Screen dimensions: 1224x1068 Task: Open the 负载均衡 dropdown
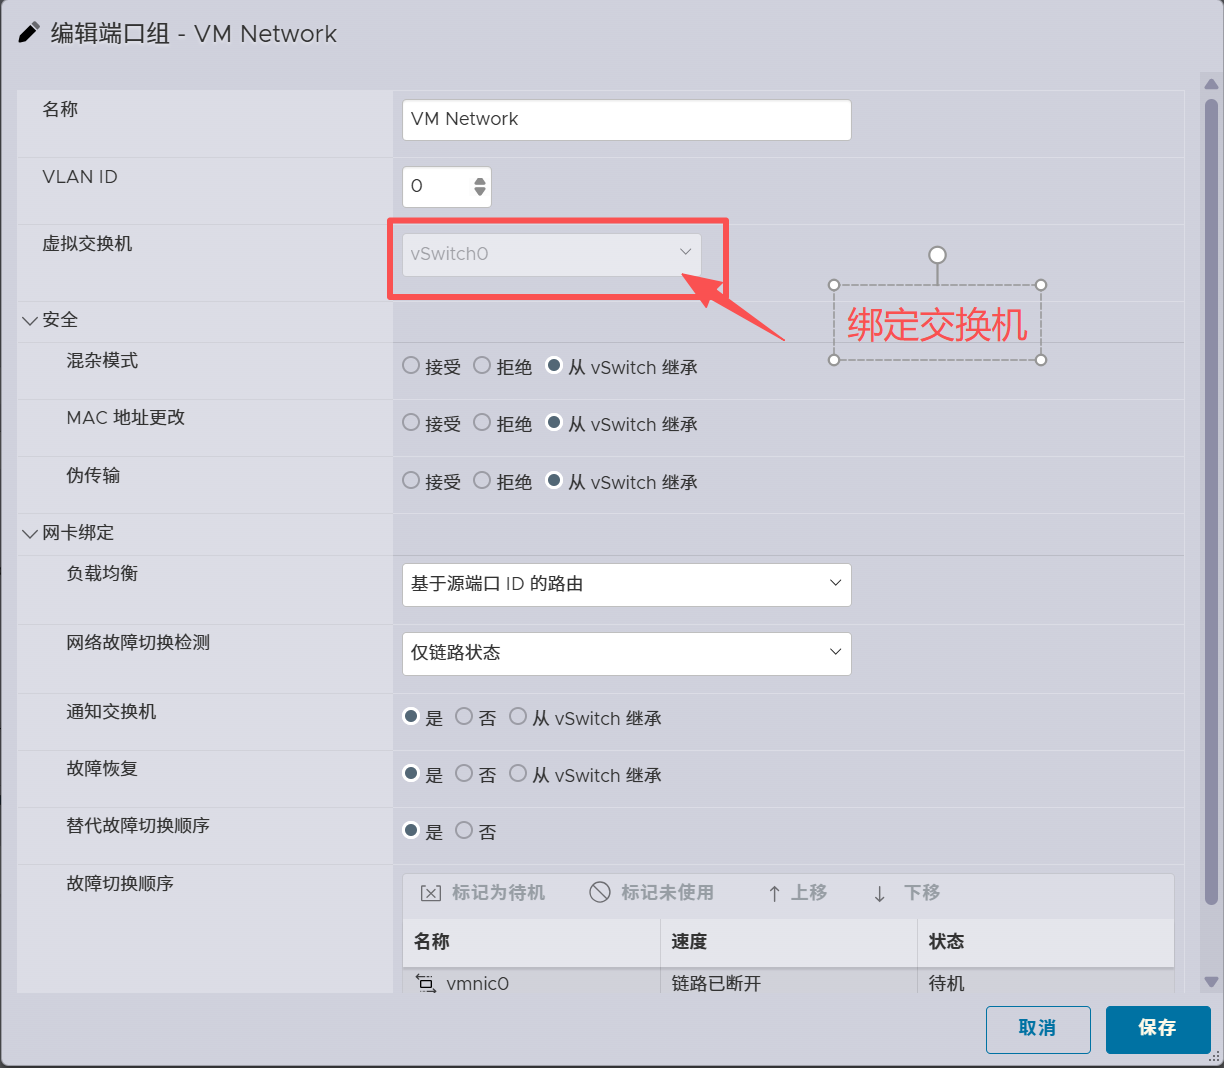626,584
